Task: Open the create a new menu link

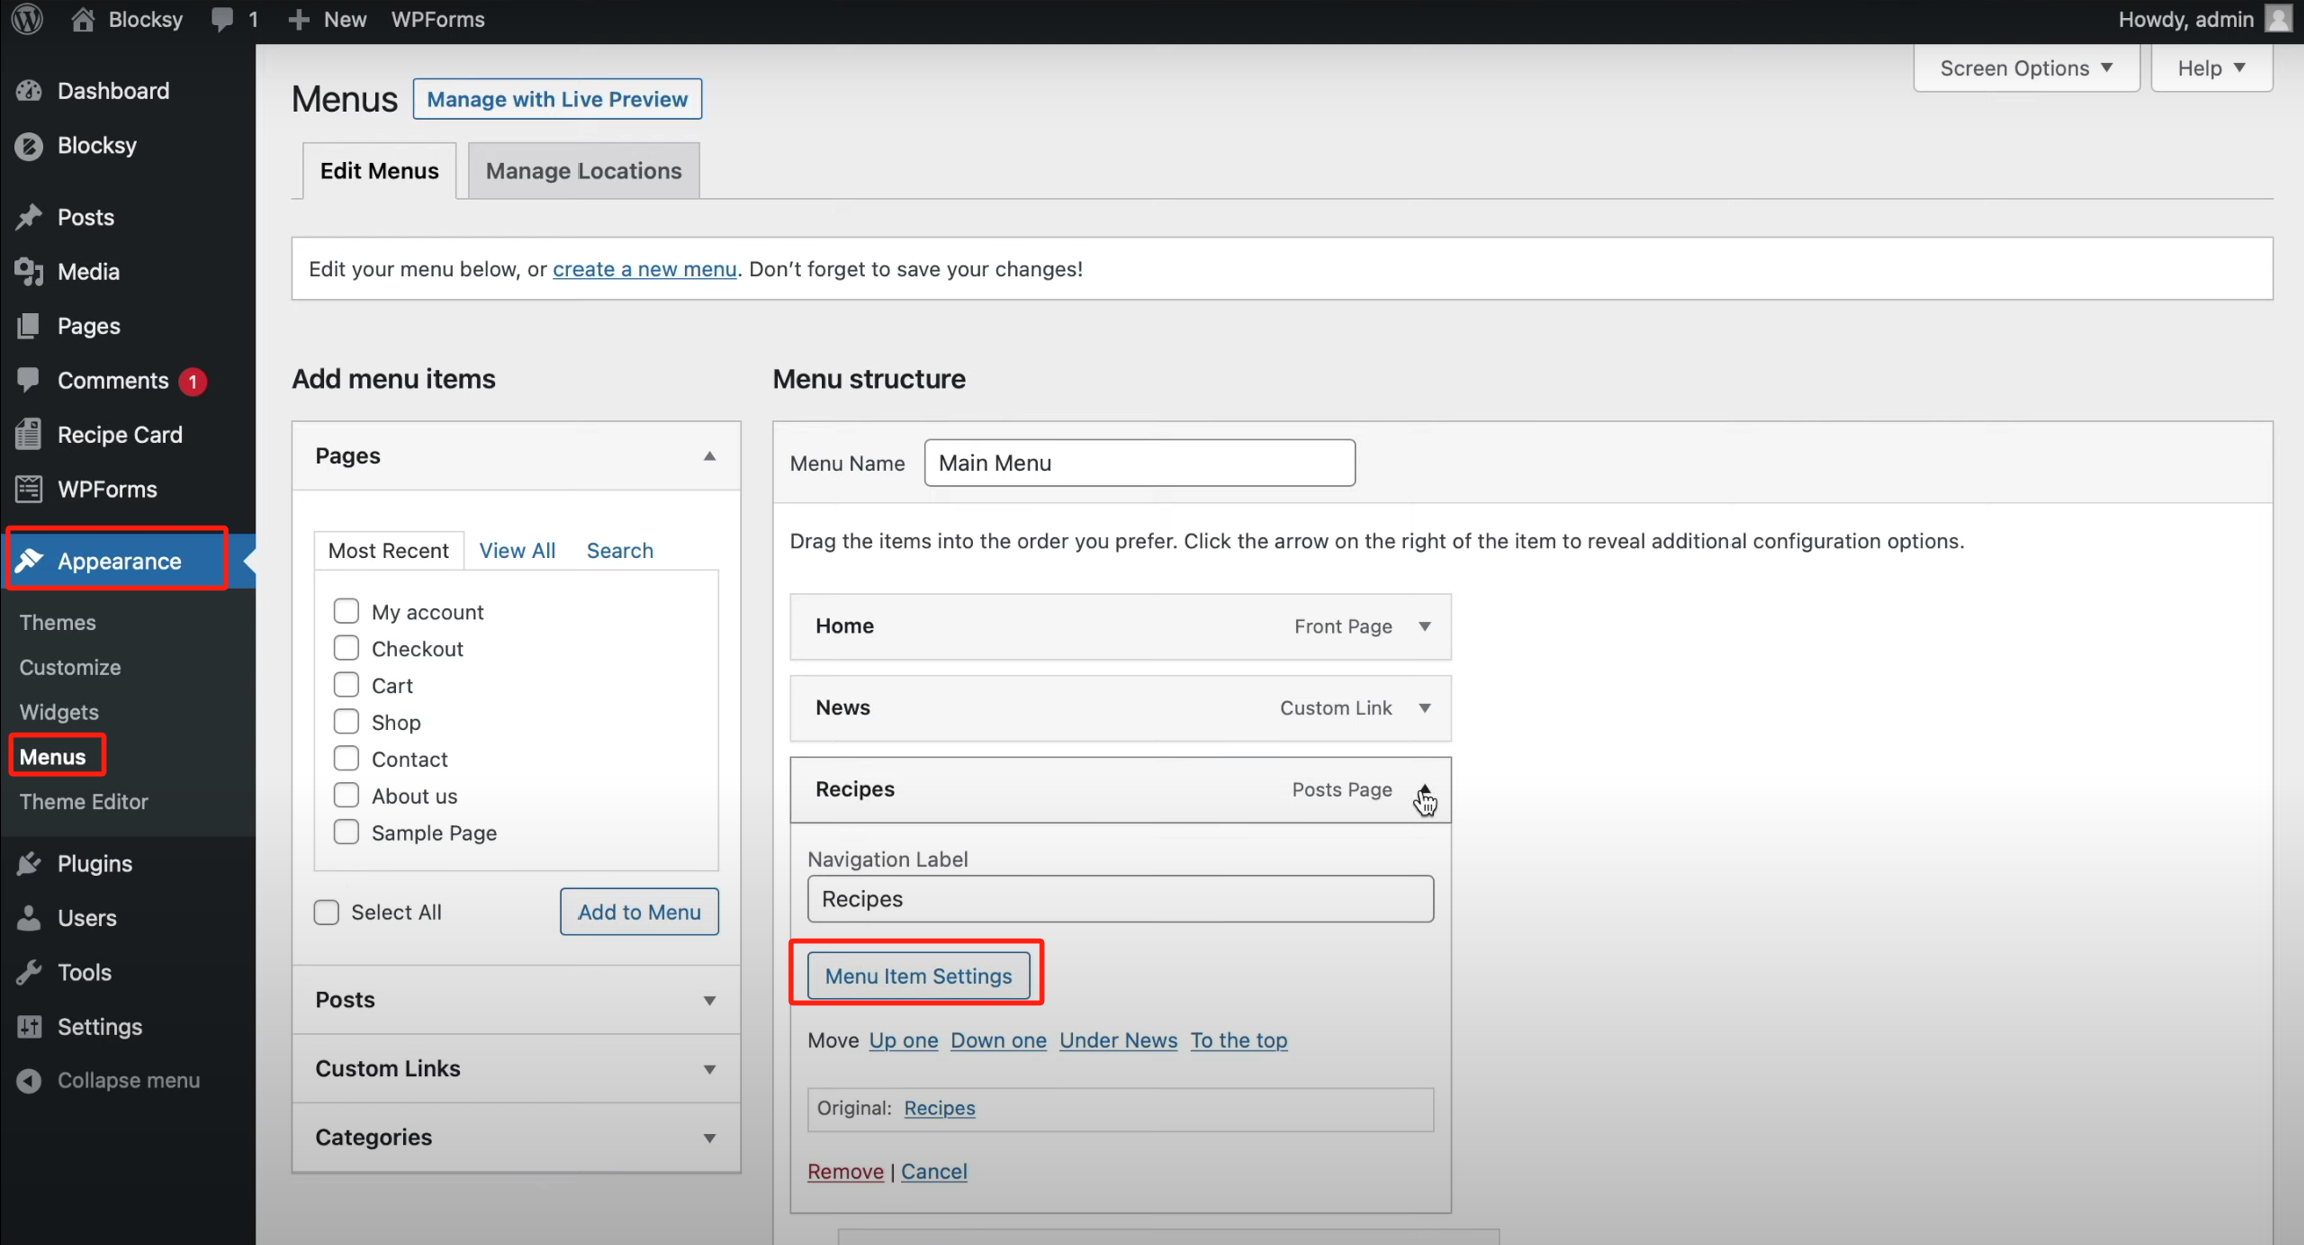Action: click(644, 268)
